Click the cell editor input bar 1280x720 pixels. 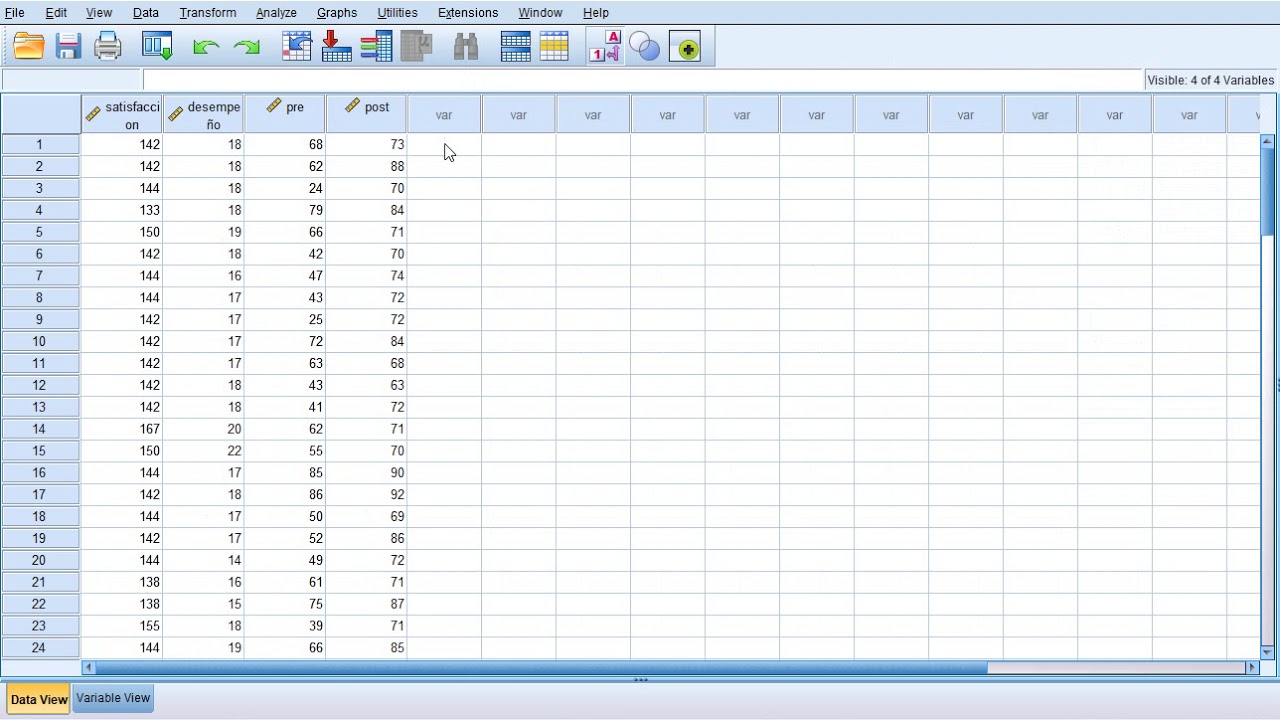[643, 80]
